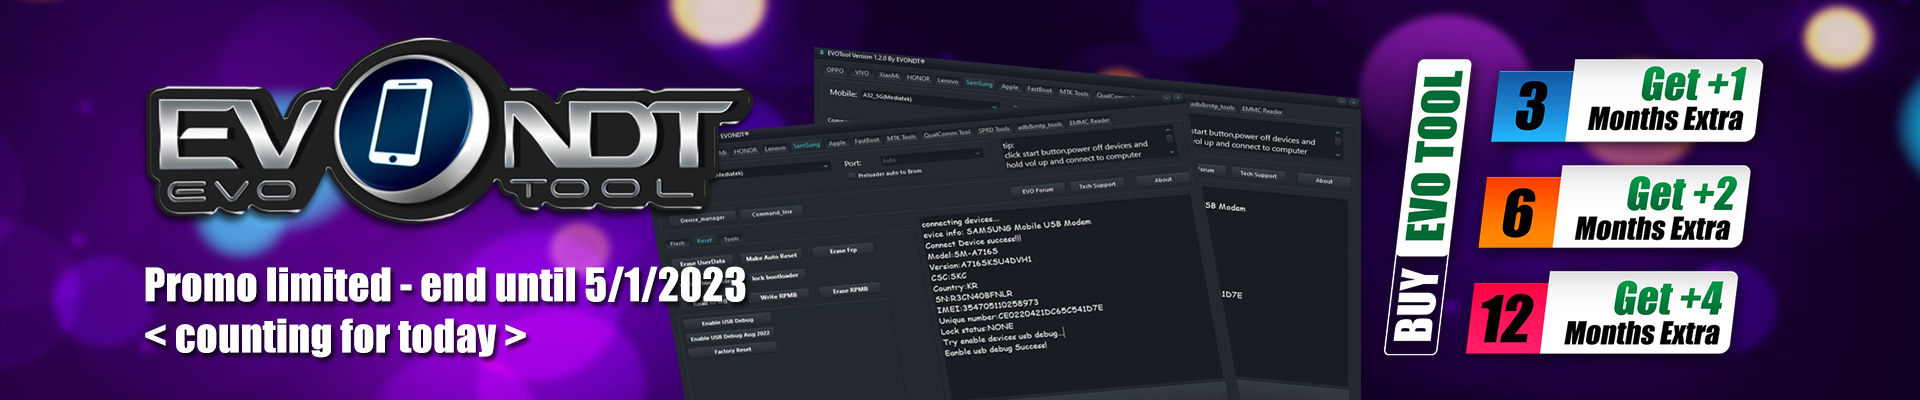Viewport: 1920px width, 400px height.
Task: Select the 12 months Get +4 offer
Action: (x=1602, y=313)
